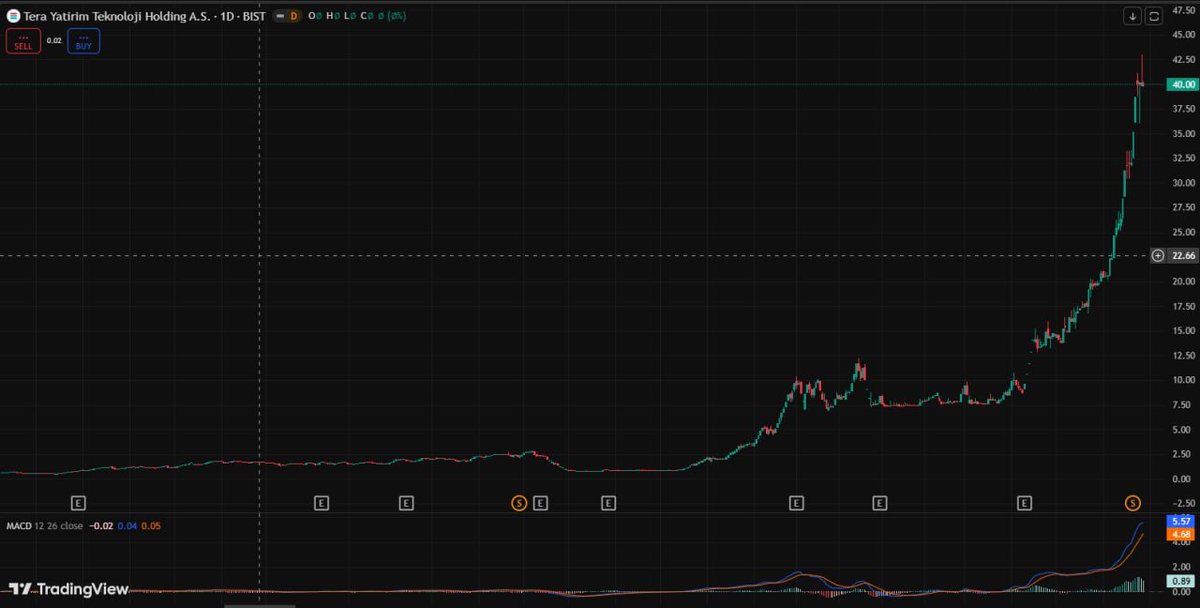Click the MACD histogram value -0.02
Viewport: 1200px width, 608px height.
(100, 525)
